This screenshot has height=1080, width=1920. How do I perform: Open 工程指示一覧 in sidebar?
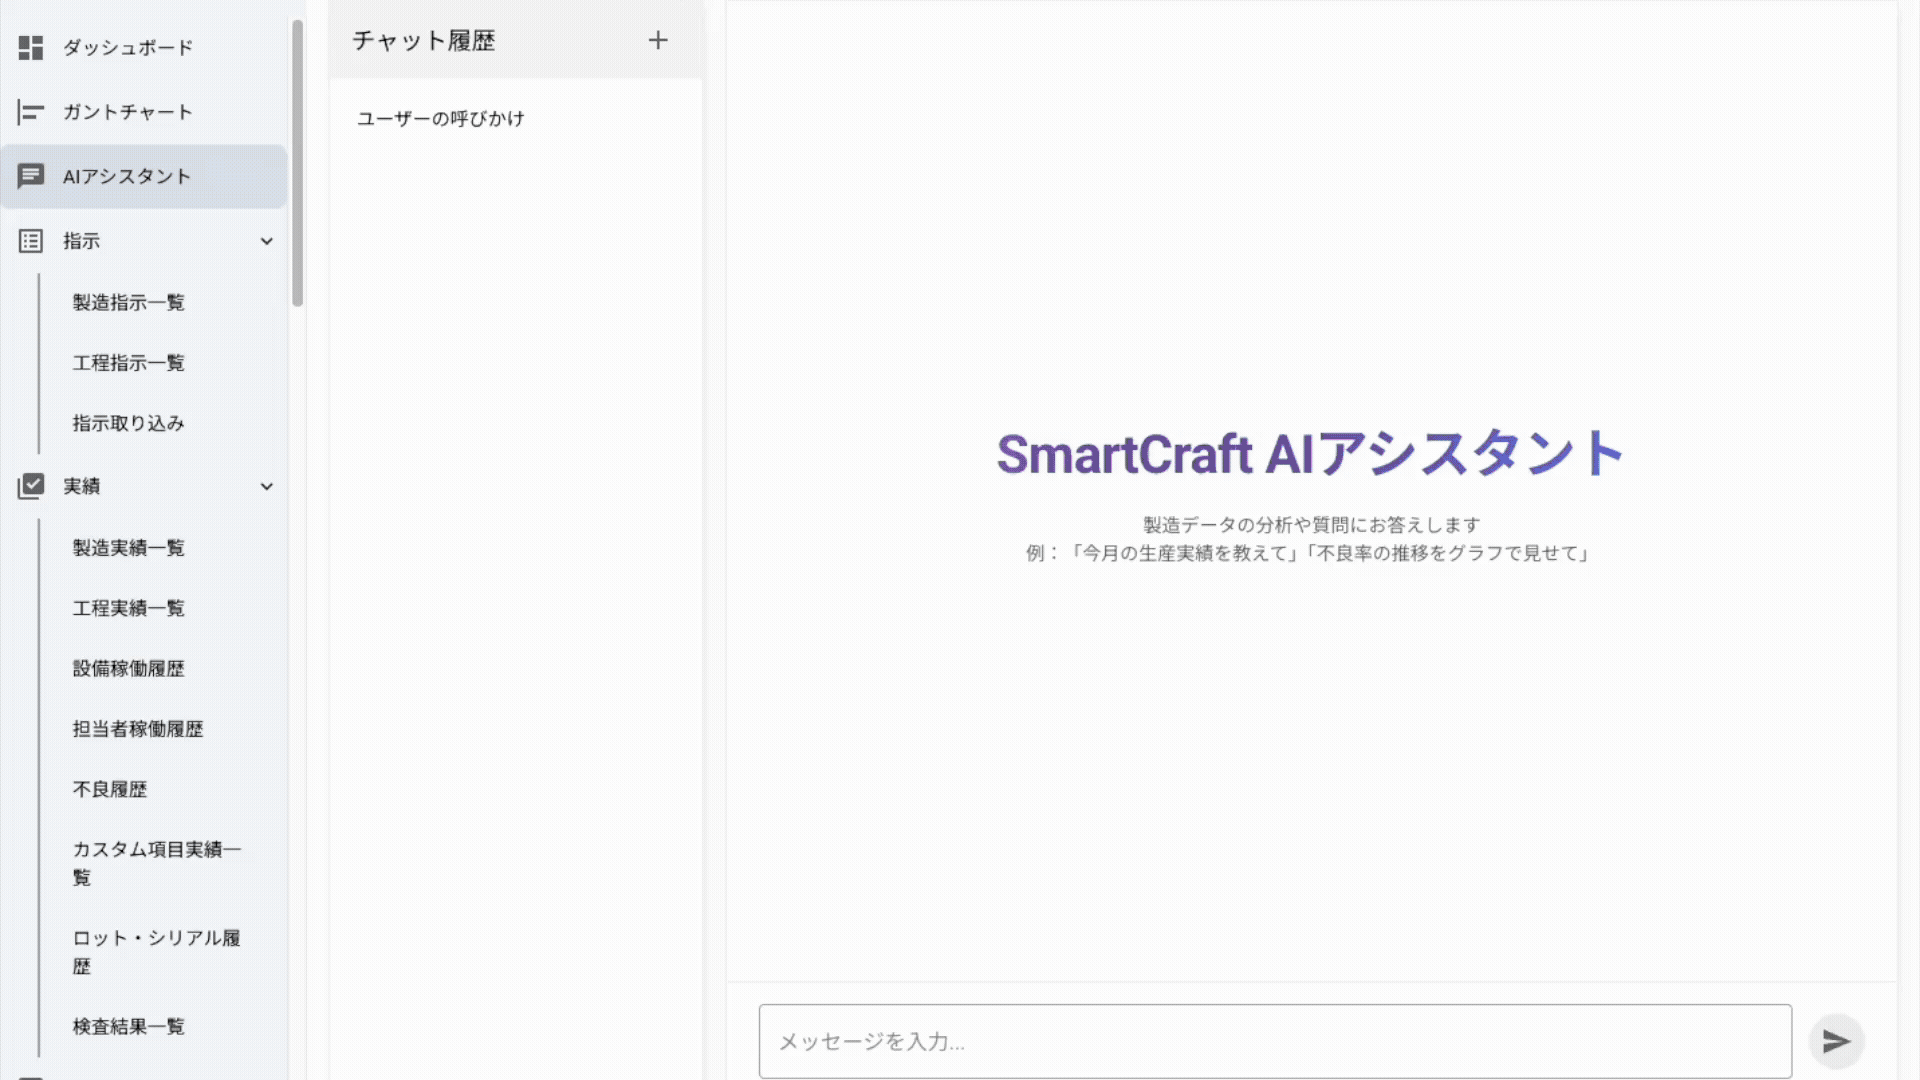[128, 362]
